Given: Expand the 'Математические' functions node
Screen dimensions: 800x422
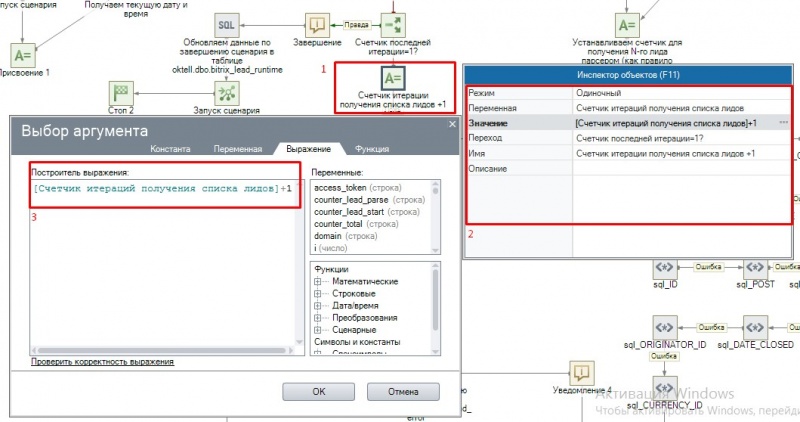Looking at the screenshot, I should [318, 282].
